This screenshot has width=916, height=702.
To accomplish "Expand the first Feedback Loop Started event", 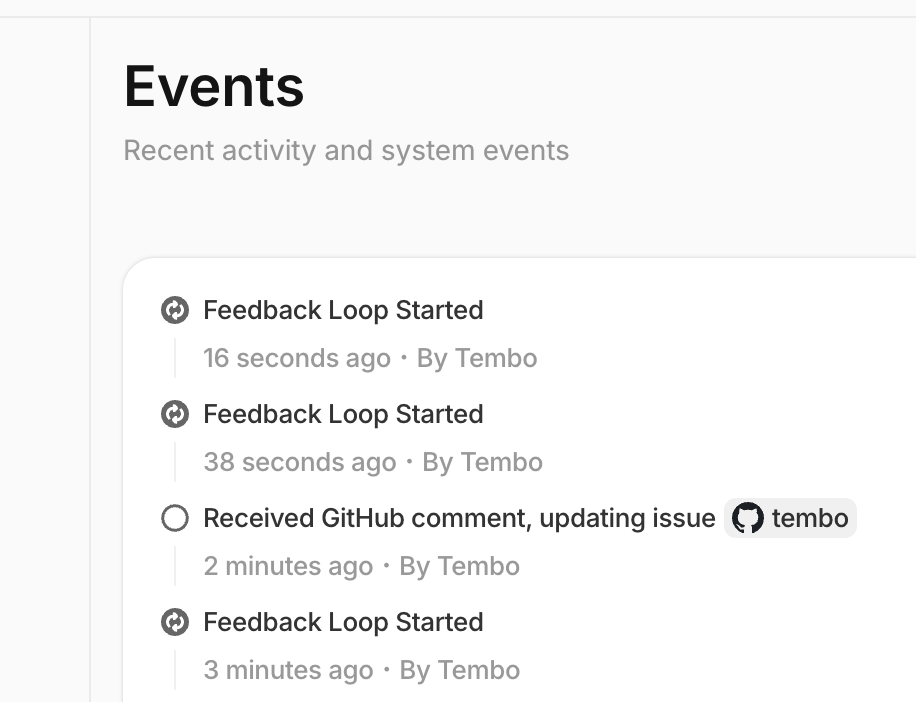I will click(x=343, y=310).
